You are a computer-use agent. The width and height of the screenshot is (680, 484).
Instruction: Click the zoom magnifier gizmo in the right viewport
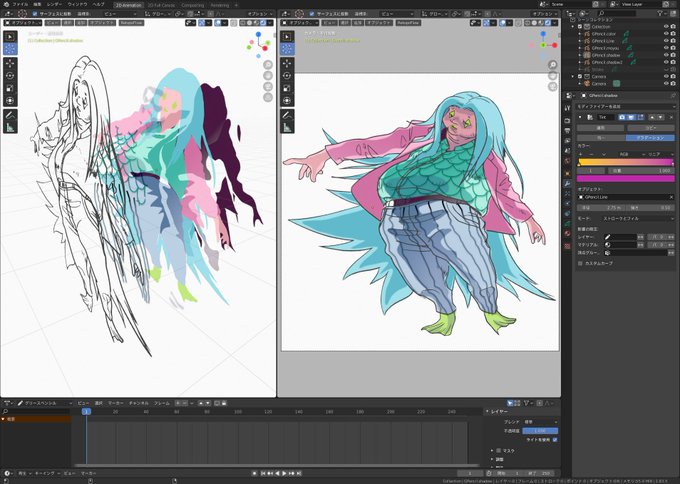552,65
